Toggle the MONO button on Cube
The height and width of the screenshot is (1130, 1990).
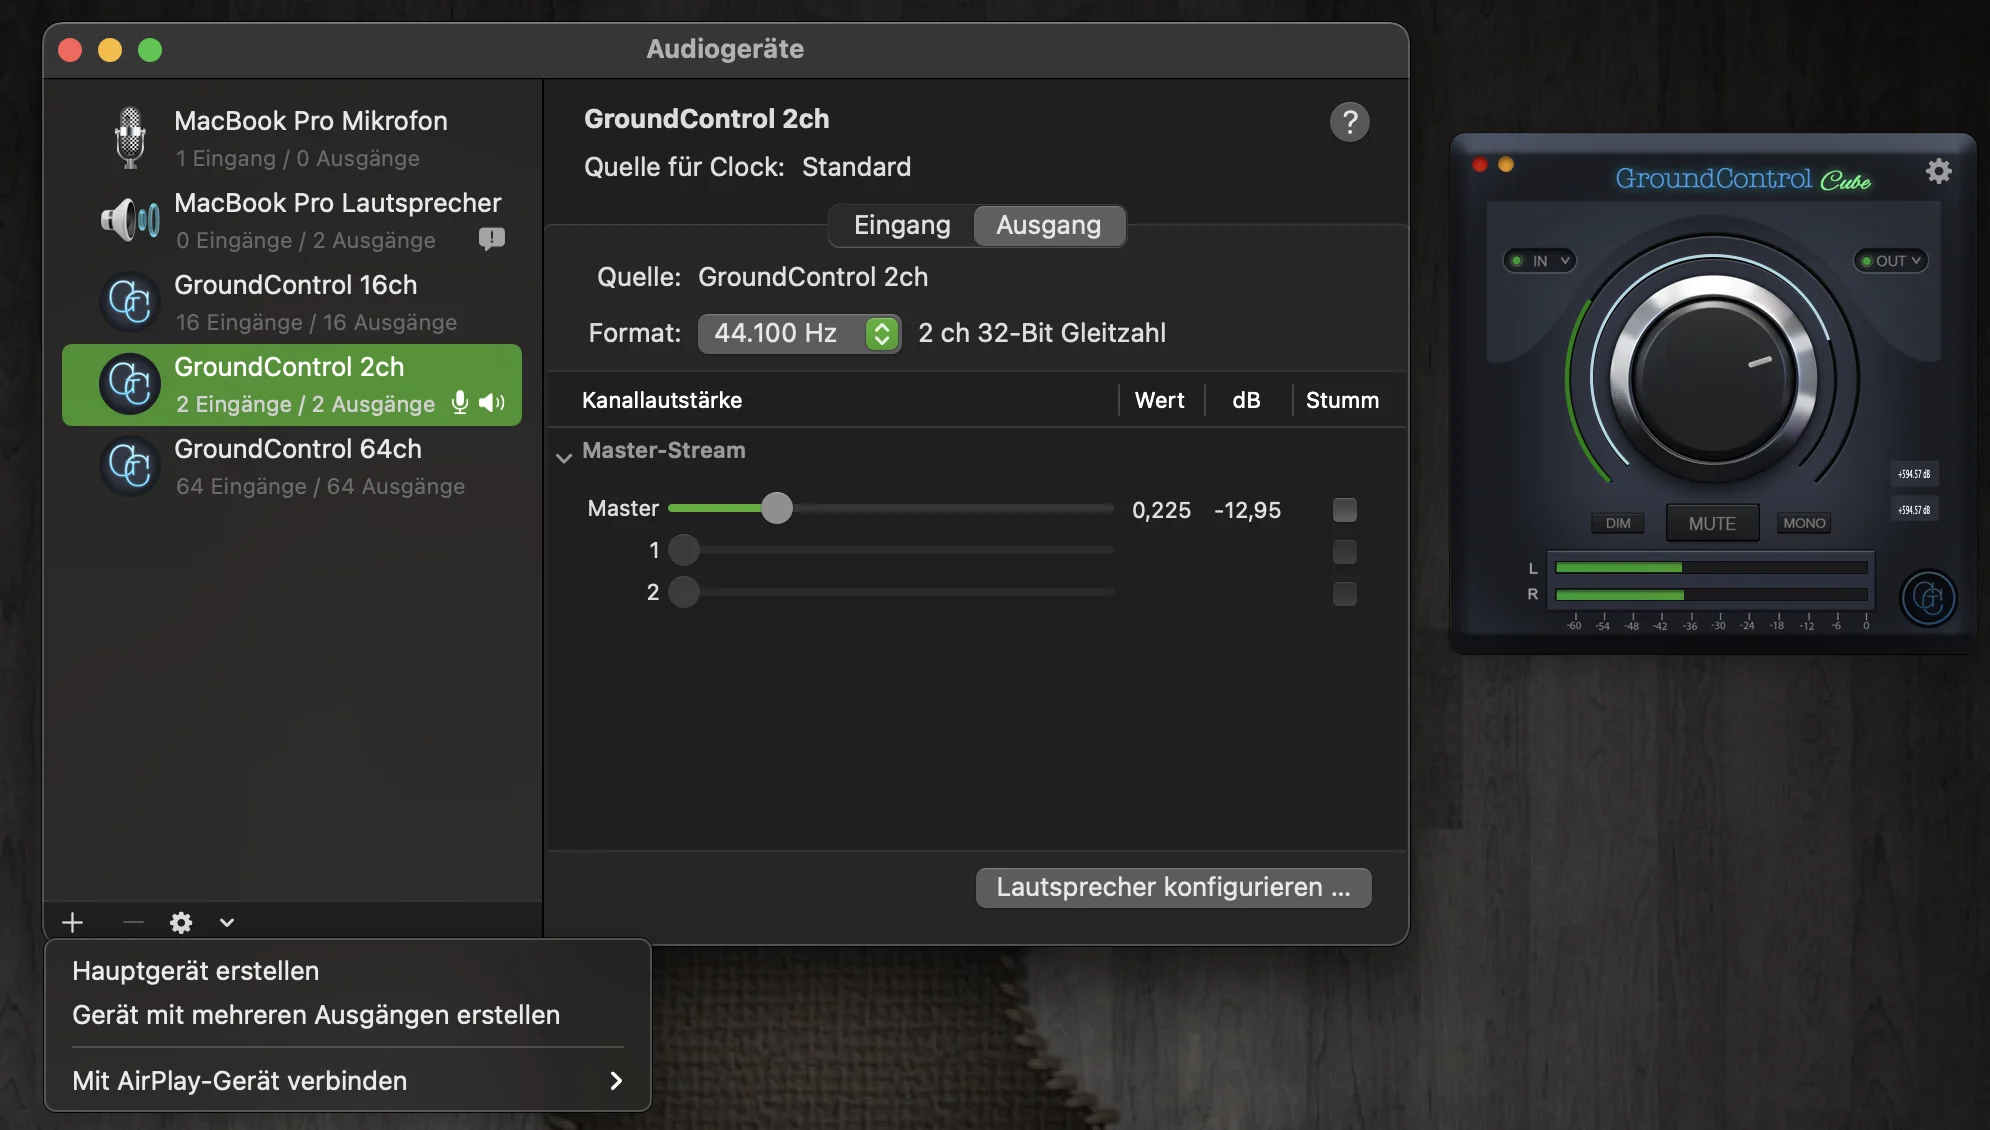1804,523
